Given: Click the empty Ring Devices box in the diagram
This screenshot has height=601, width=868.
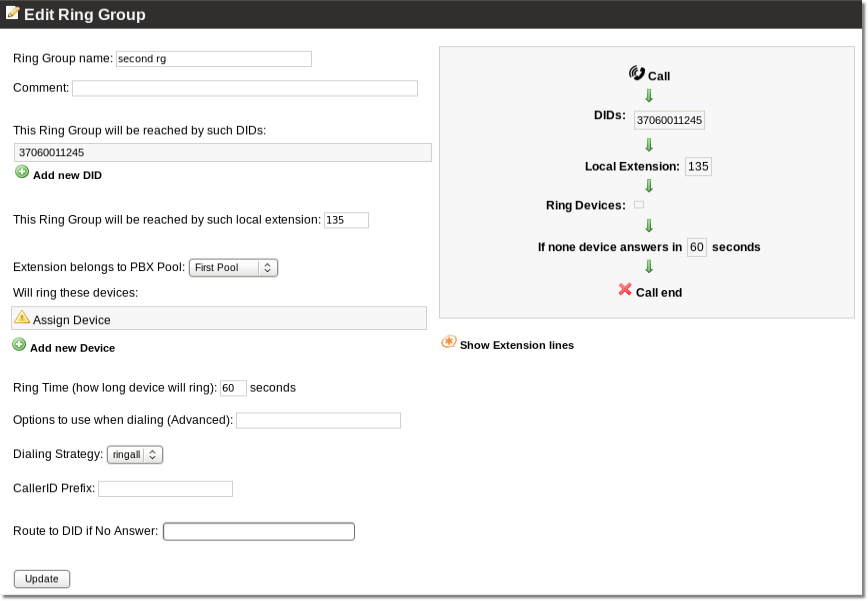Looking at the screenshot, I should [639, 205].
